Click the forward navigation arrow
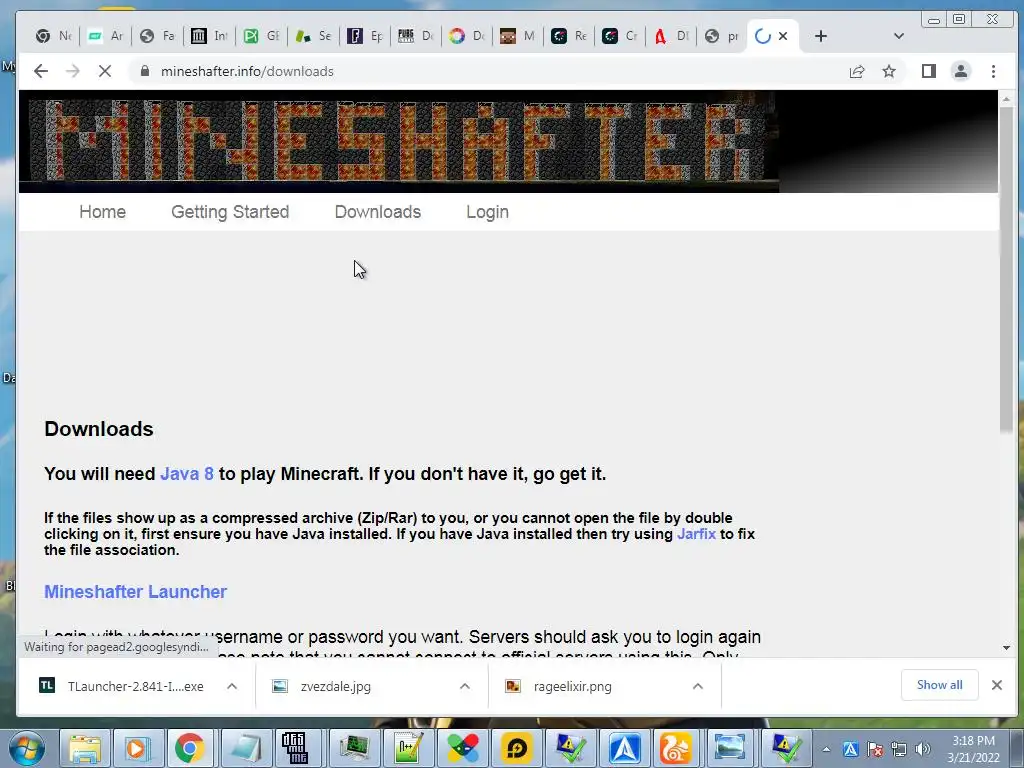Screen dimensions: 1024x768 pyautogui.click(x=72, y=71)
